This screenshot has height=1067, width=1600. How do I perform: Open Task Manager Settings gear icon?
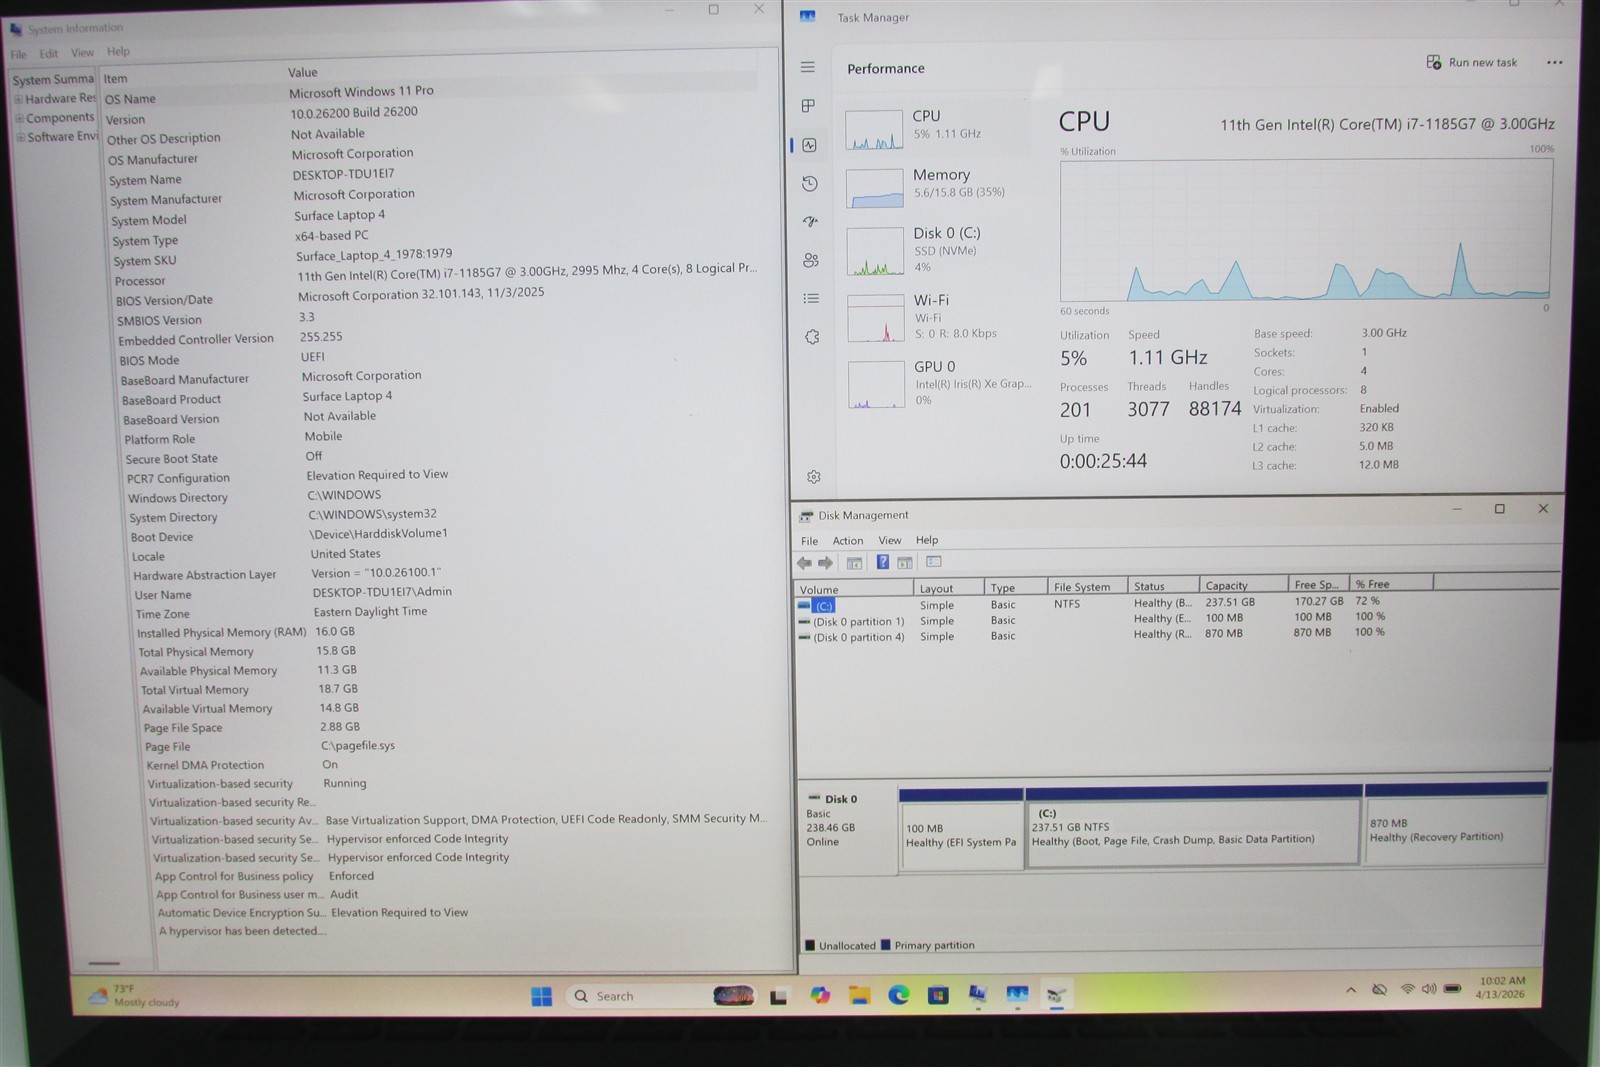tap(814, 477)
